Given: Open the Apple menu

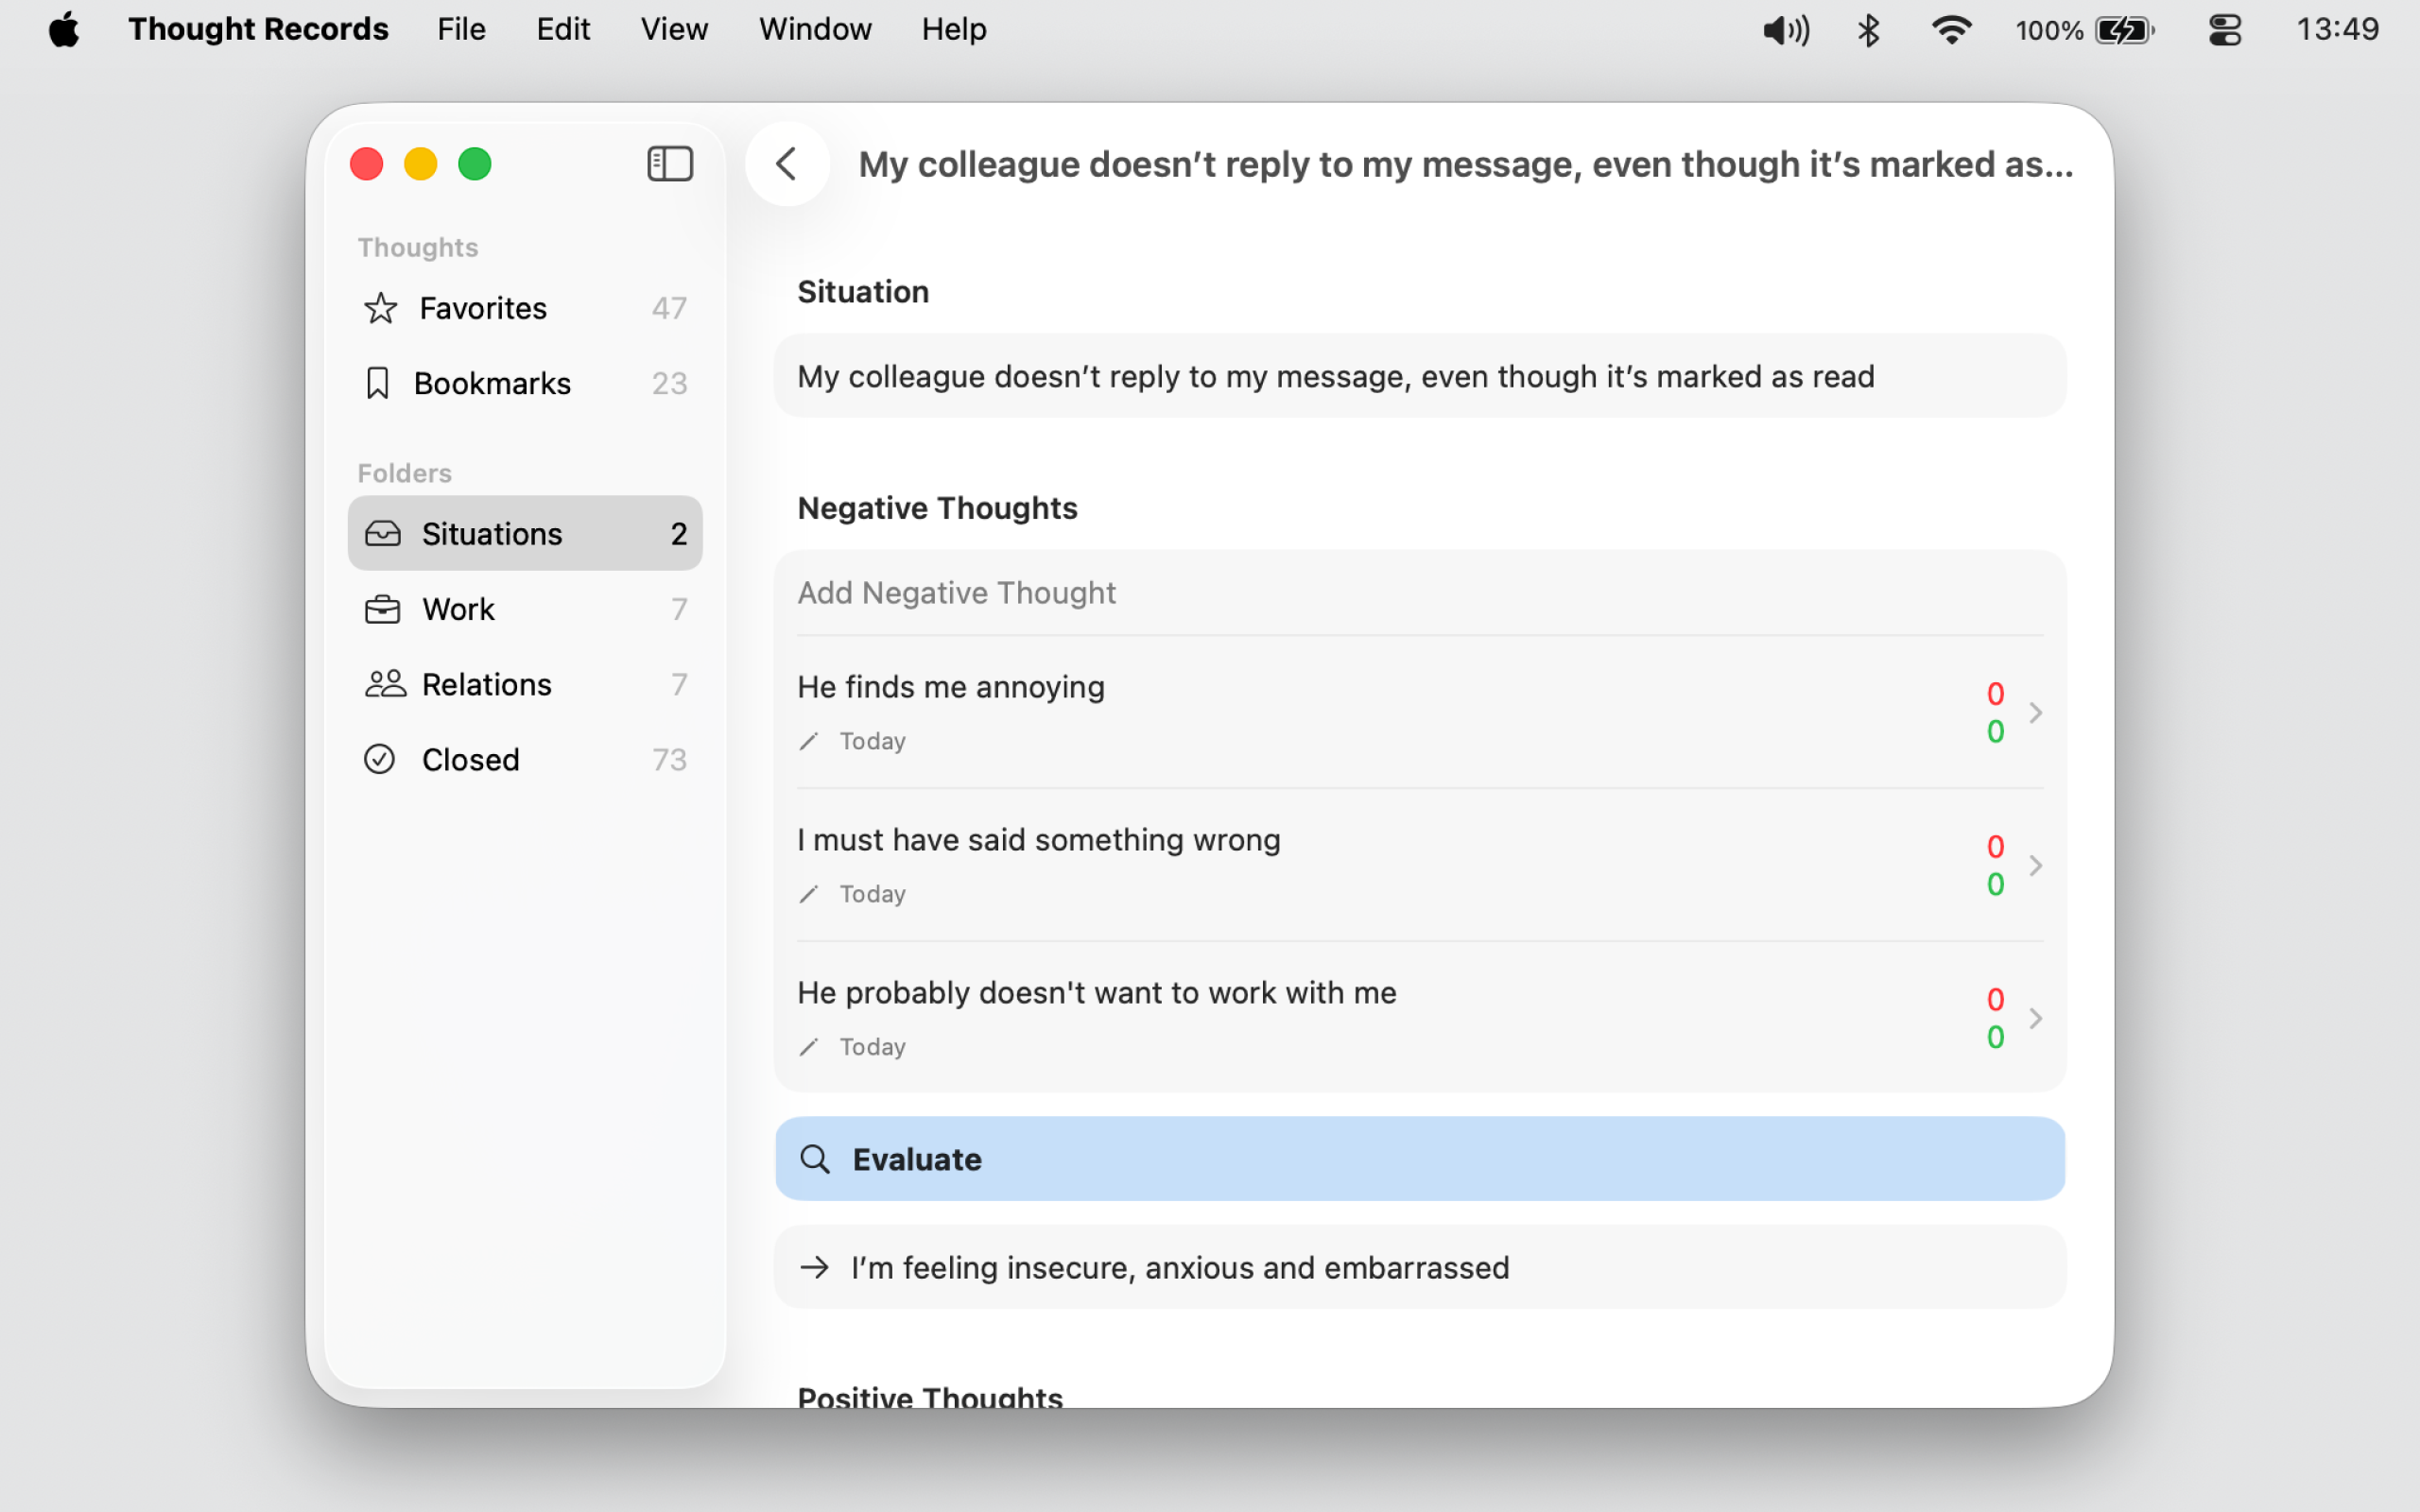Looking at the screenshot, I should coord(64,29).
